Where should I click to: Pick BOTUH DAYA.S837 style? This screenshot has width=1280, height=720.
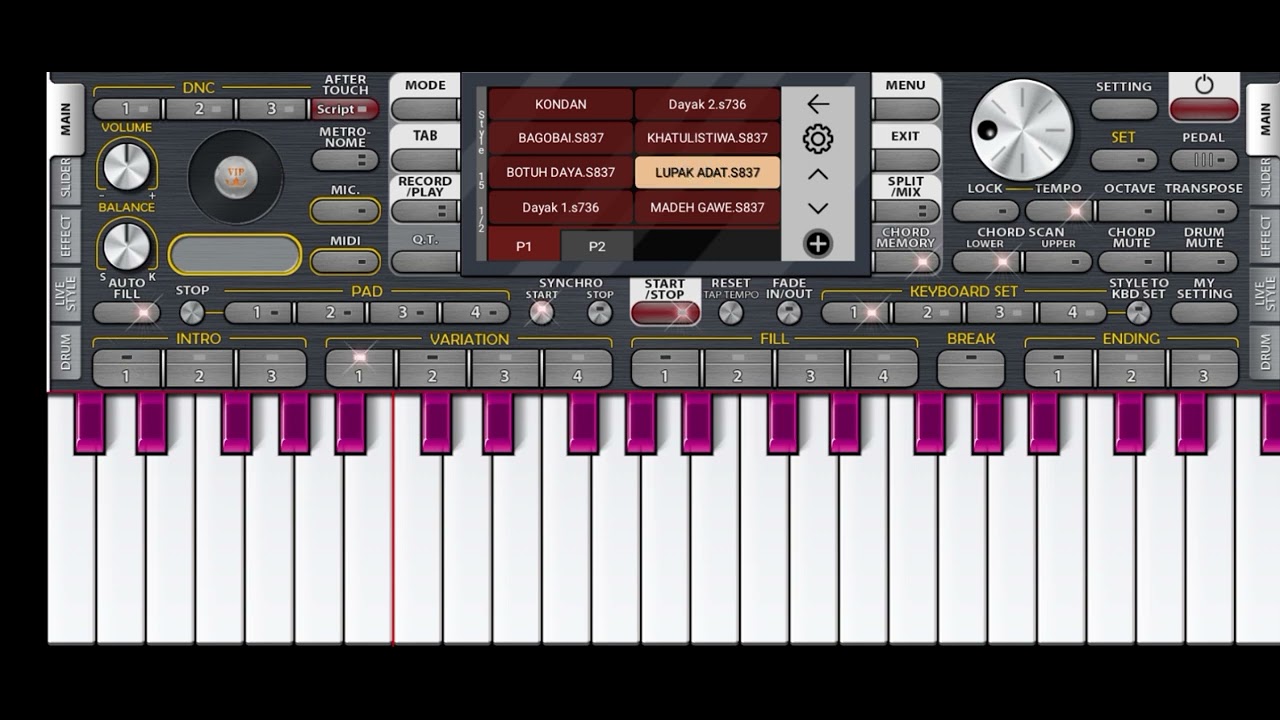pos(561,172)
